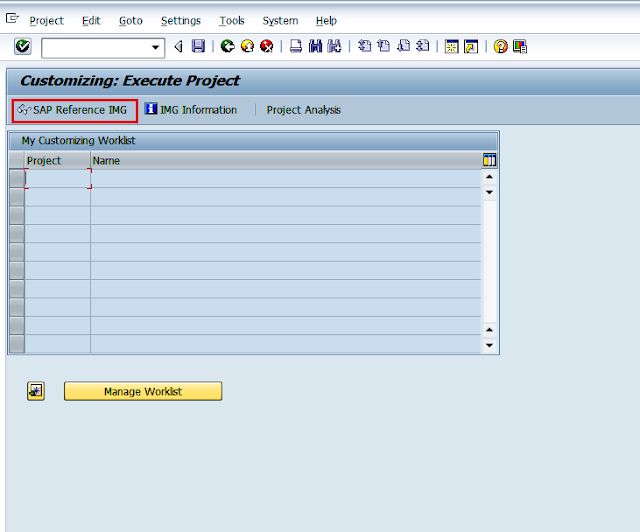Select the last worklist row selector

point(17,344)
